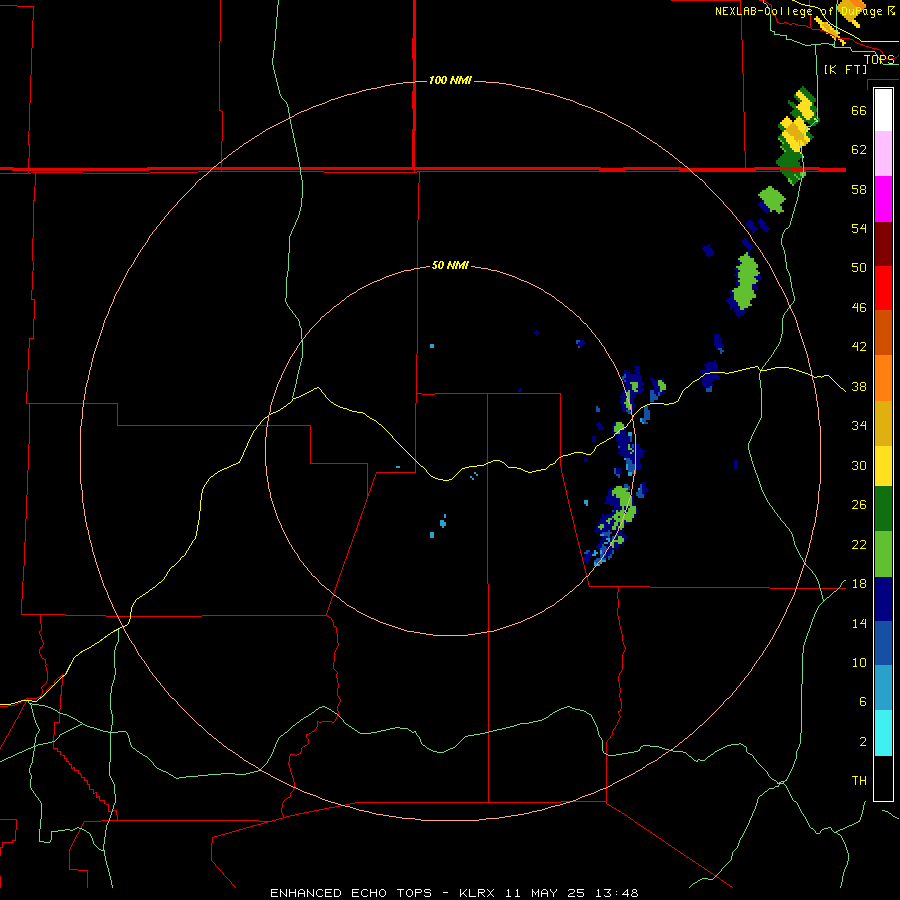Click the "2" legend scale value
This screenshot has width=900, height=900.
(x=862, y=742)
